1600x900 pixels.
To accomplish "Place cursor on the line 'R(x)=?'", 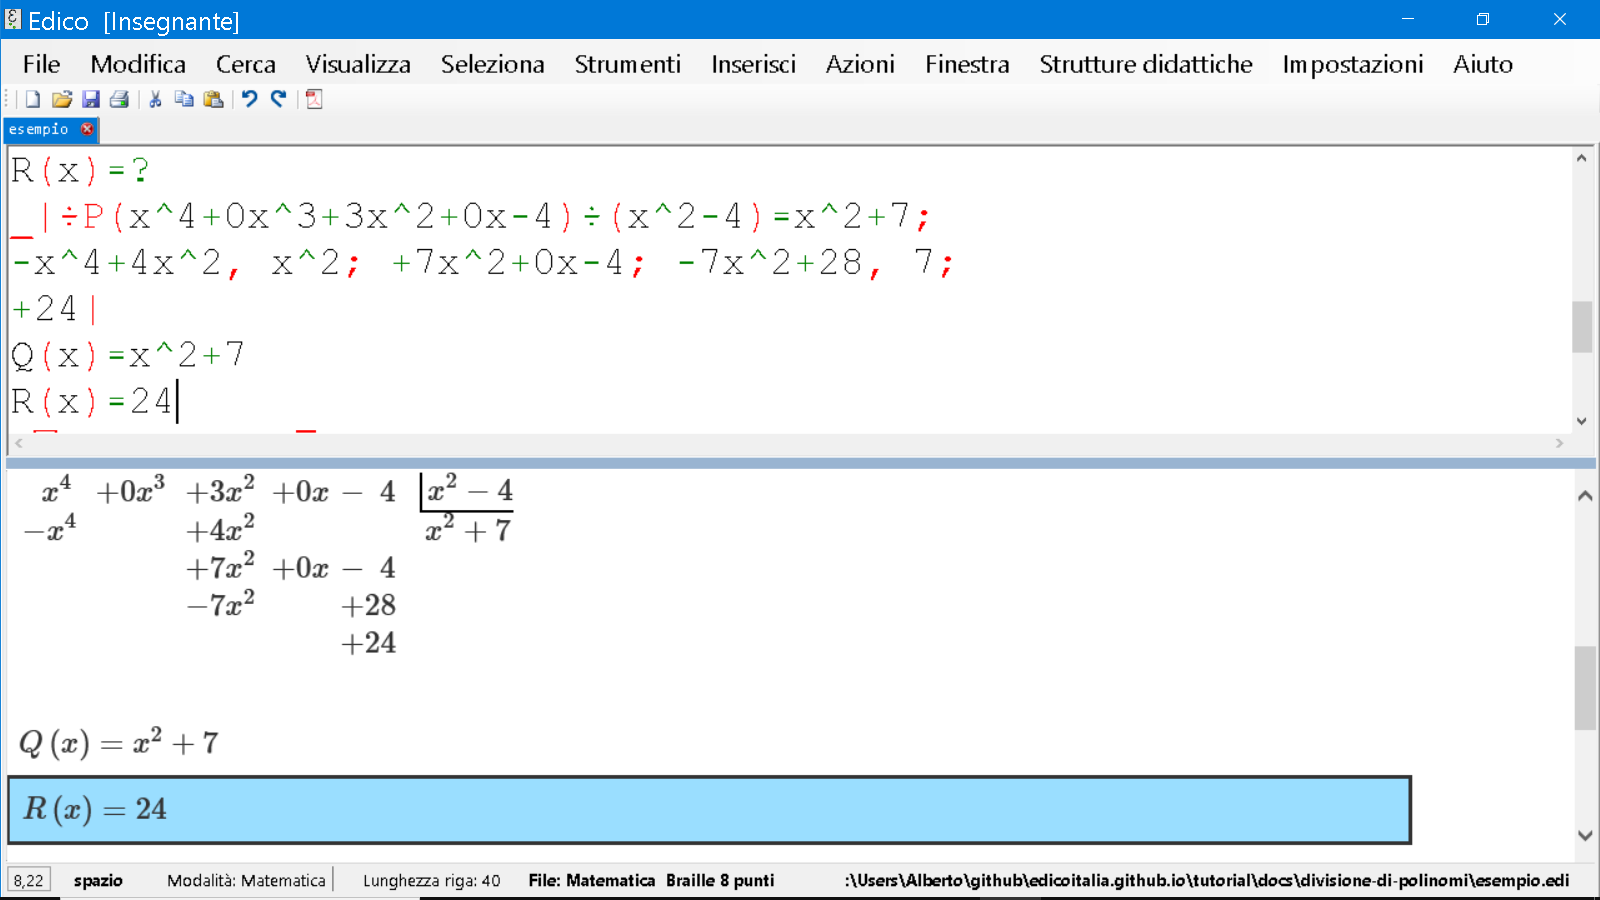I will click(x=80, y=171).
